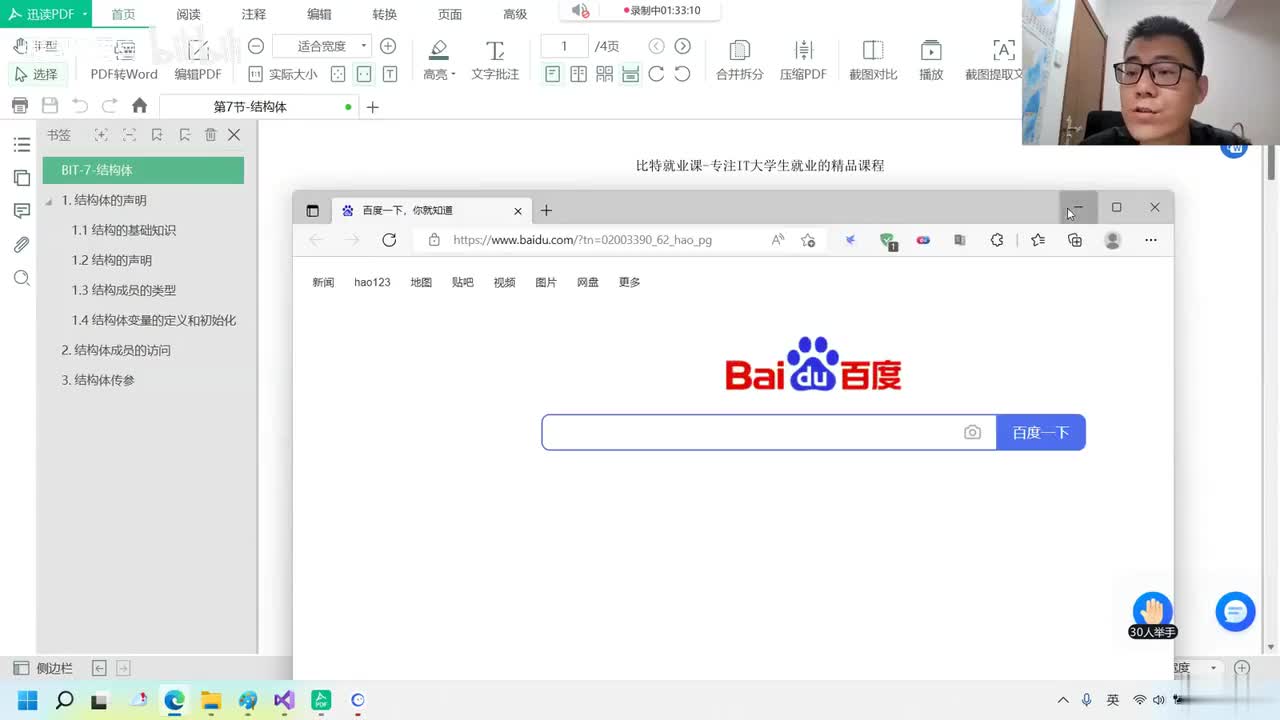1280x720 pixels.
Task: Open the search magnifier in sidebar
Action: [21, 278]
